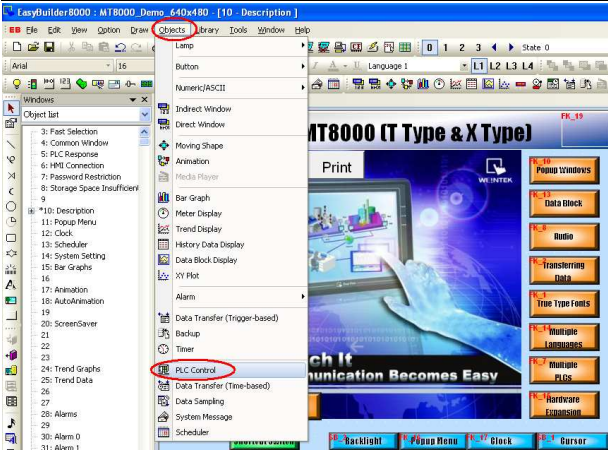Open the Objects menu
608x452 pixels.
[172, 30]
